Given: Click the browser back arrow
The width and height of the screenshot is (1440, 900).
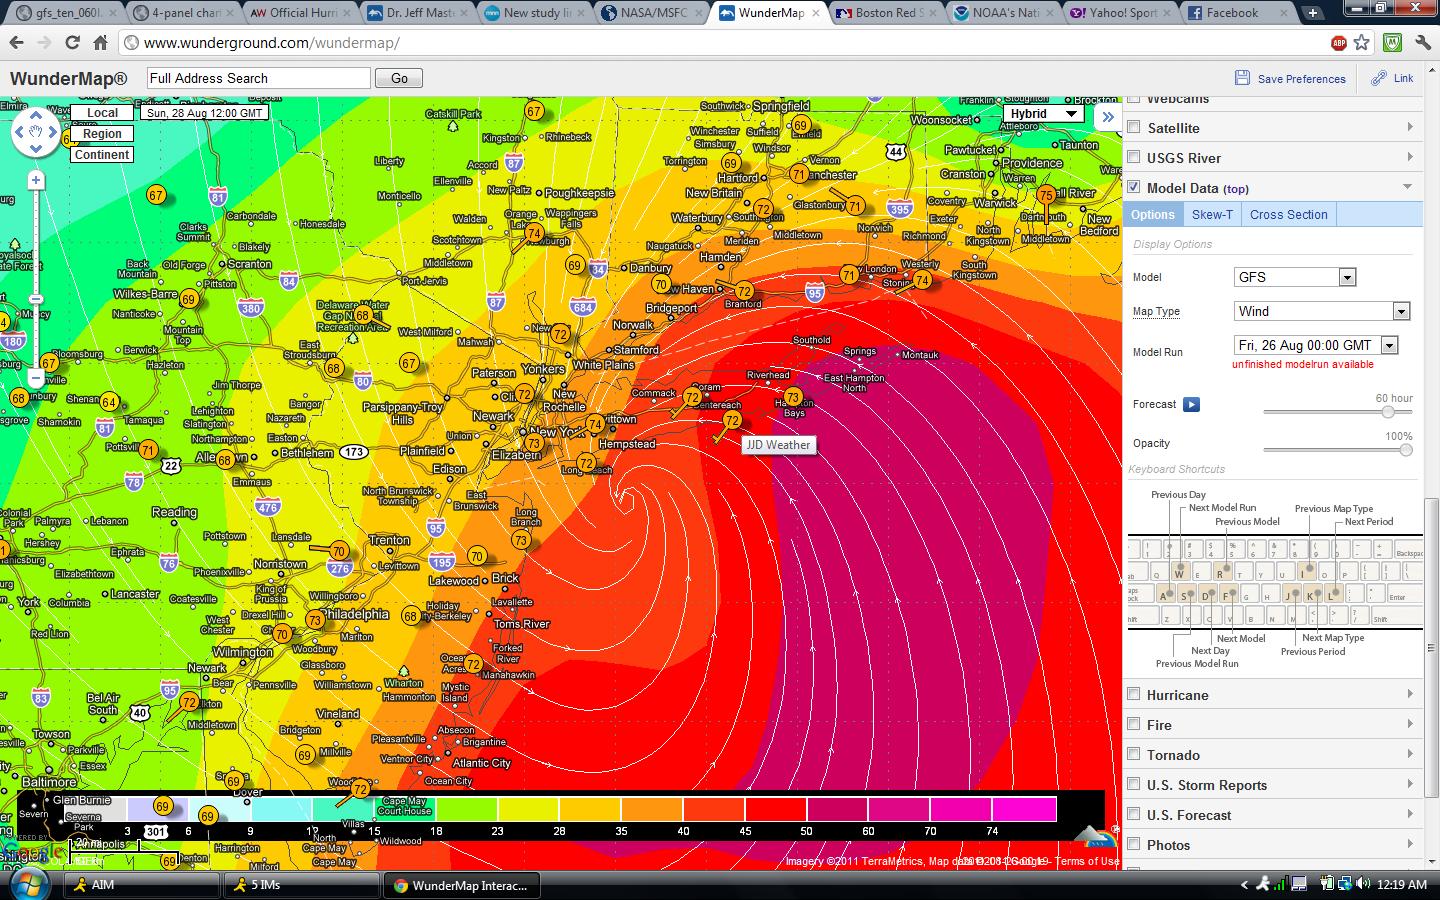Looking at the screenshot, I should (16, 43).
